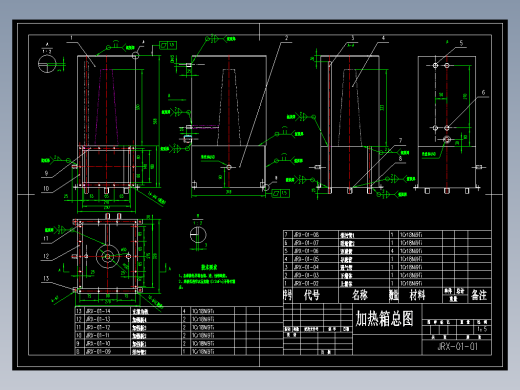Image resolution: width=520 pixels, height=390 pixels.
Task: Click the 名称 column header
Action: click(x=360, y=295)
